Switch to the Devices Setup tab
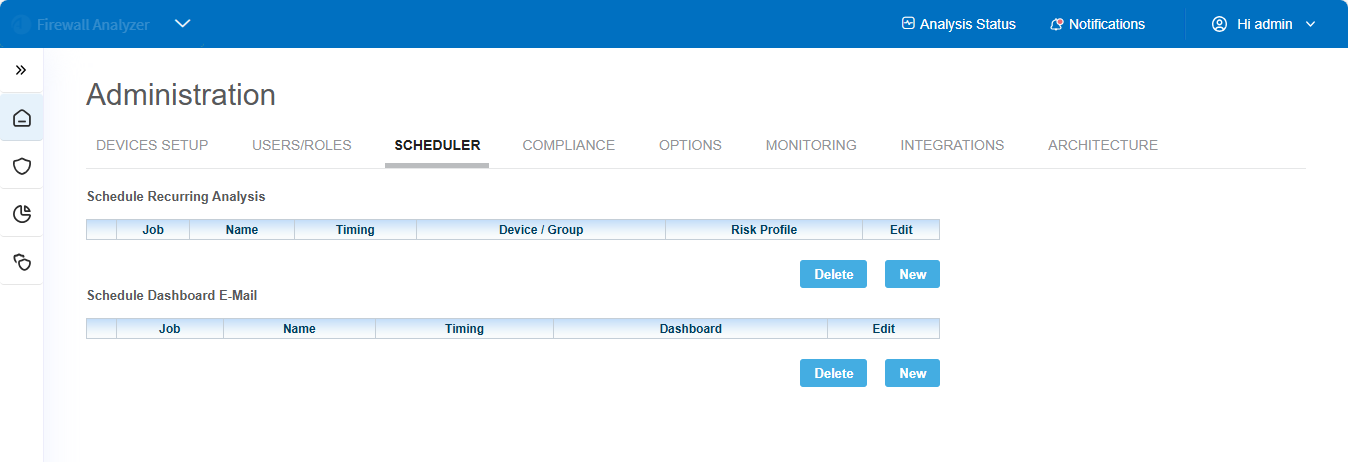The height and width of the screenshot is (462, 1348). 152,145
